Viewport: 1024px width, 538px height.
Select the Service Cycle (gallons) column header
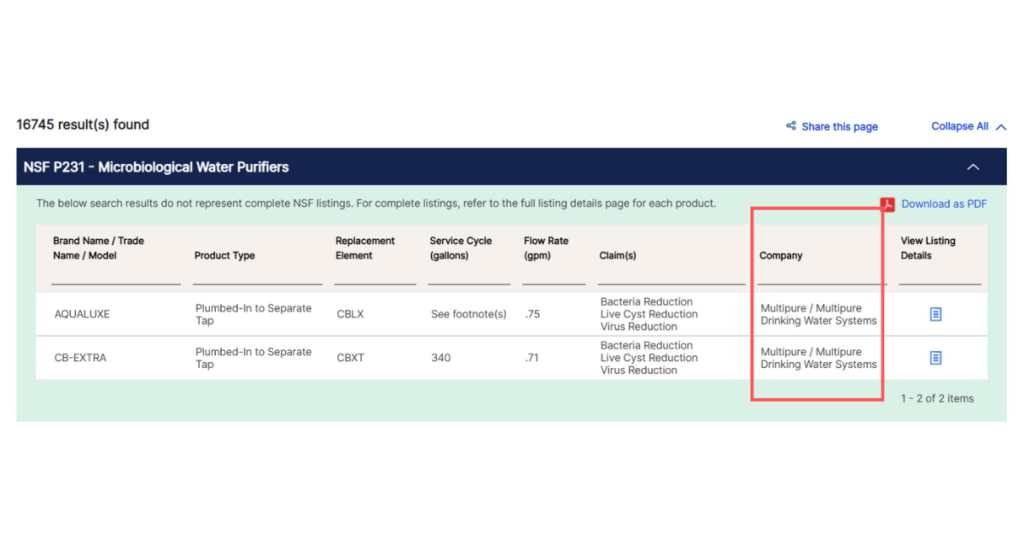pos(460,248)
